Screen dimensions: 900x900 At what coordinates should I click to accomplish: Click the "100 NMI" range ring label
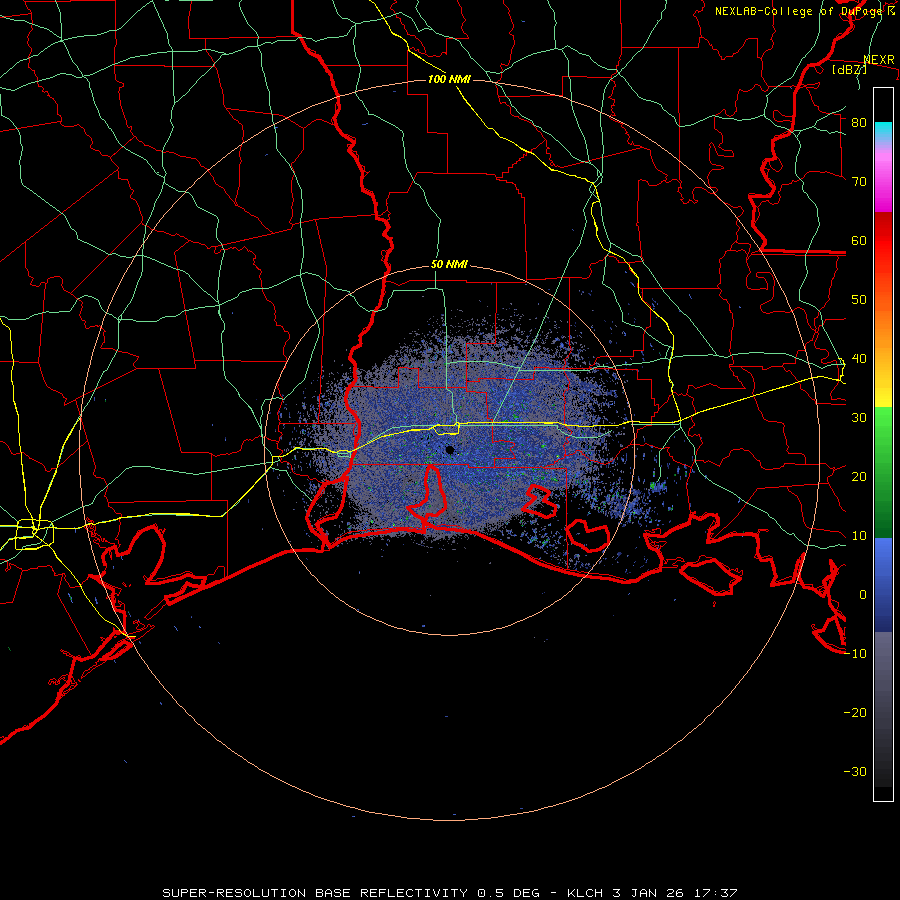(x=449, y=79)
